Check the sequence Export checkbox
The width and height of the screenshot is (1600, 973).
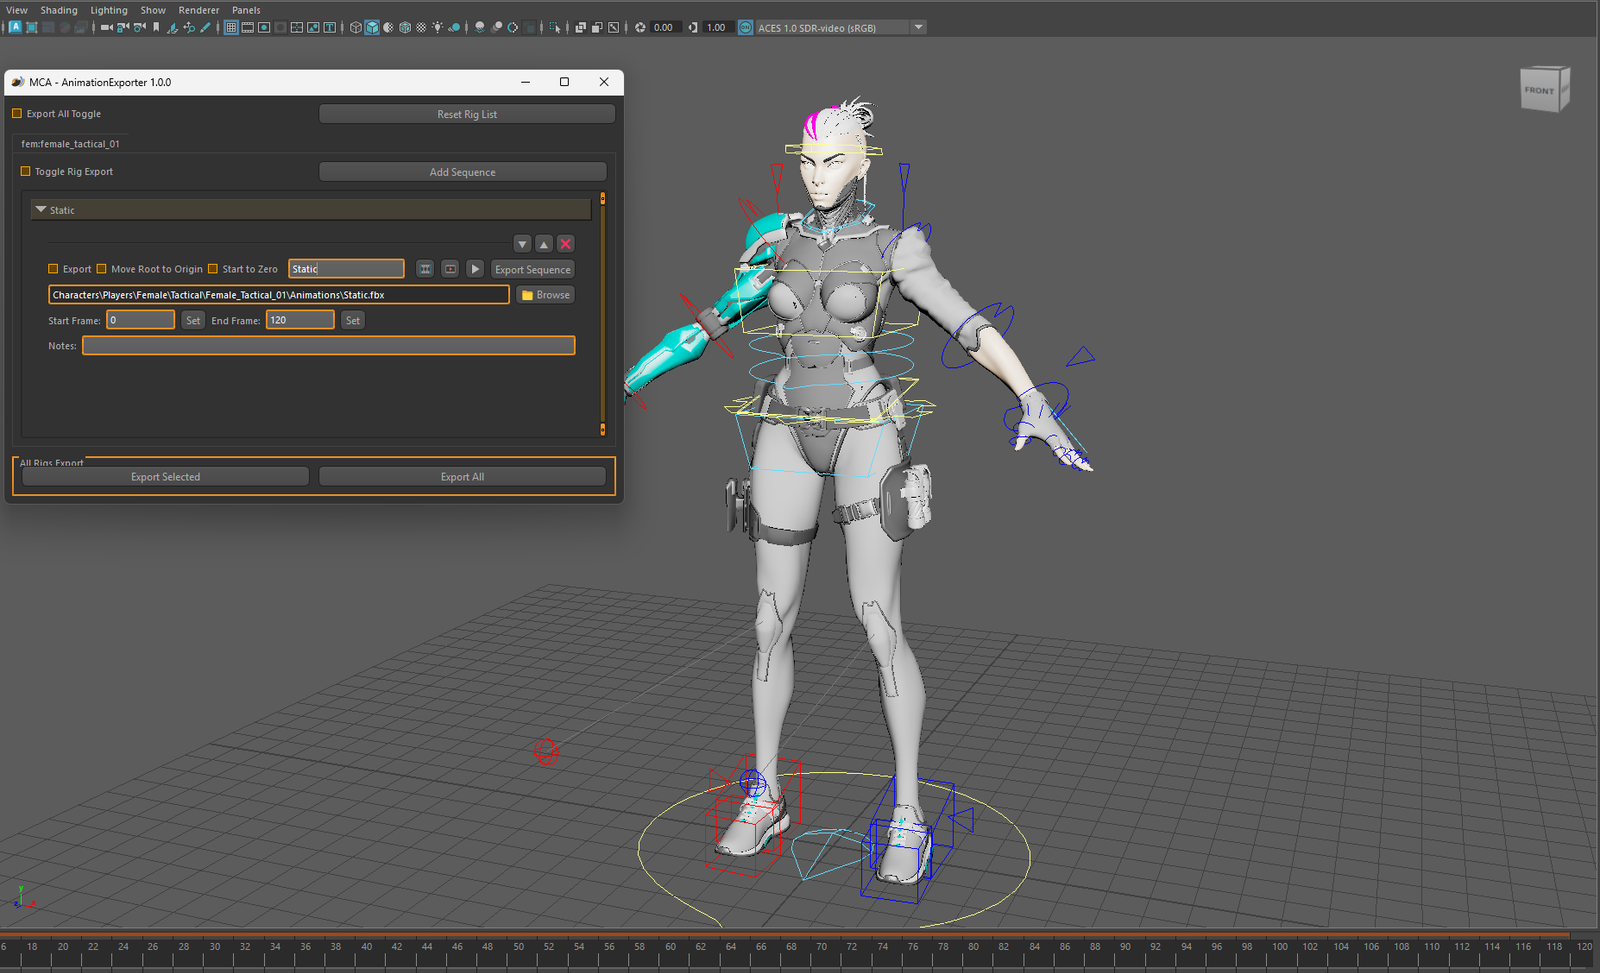(x=53, y=268)
